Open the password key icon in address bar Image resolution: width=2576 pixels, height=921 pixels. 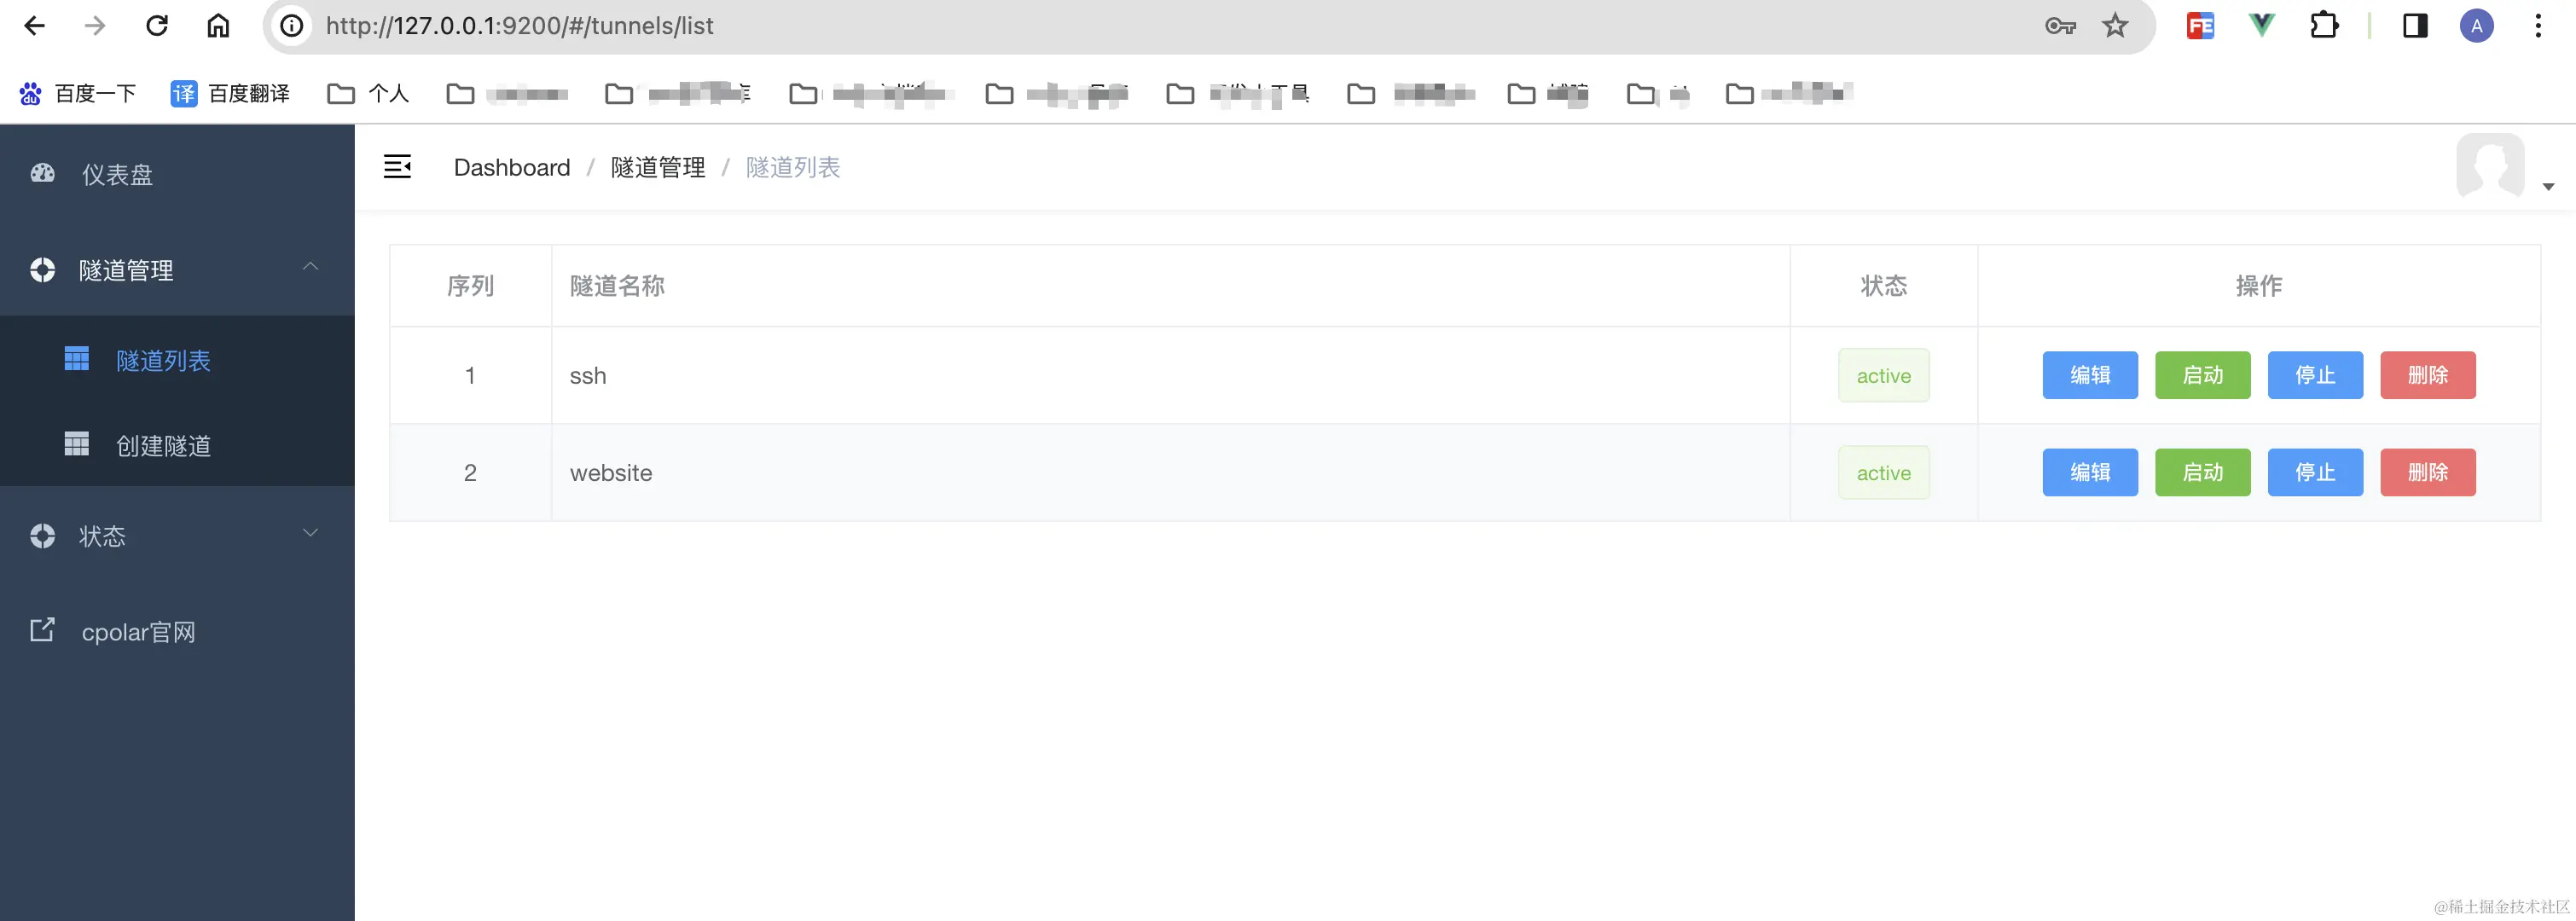click(x=2060, y=26)
